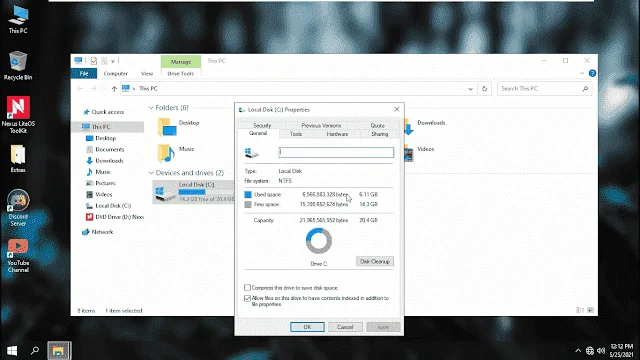Click Cancel in Properties dialog
Viewport: 640px width, 360px height.
(x=345, y=327)
